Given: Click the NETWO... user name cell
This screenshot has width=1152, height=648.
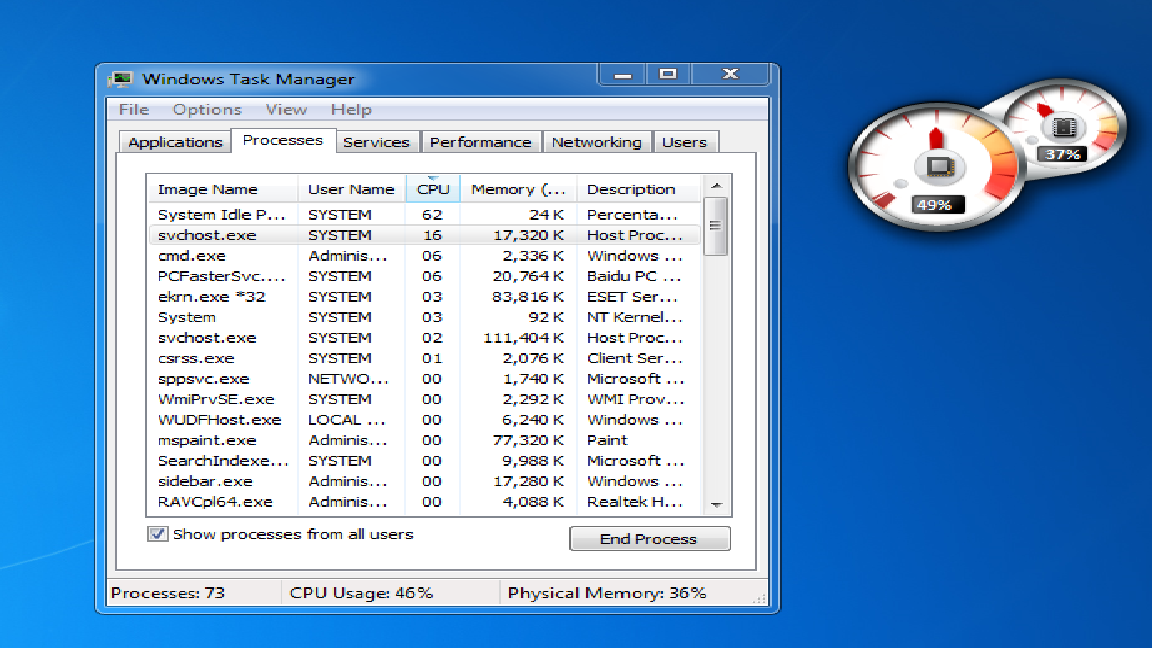Looking at the screenshot, I should (x=348, y=379).
